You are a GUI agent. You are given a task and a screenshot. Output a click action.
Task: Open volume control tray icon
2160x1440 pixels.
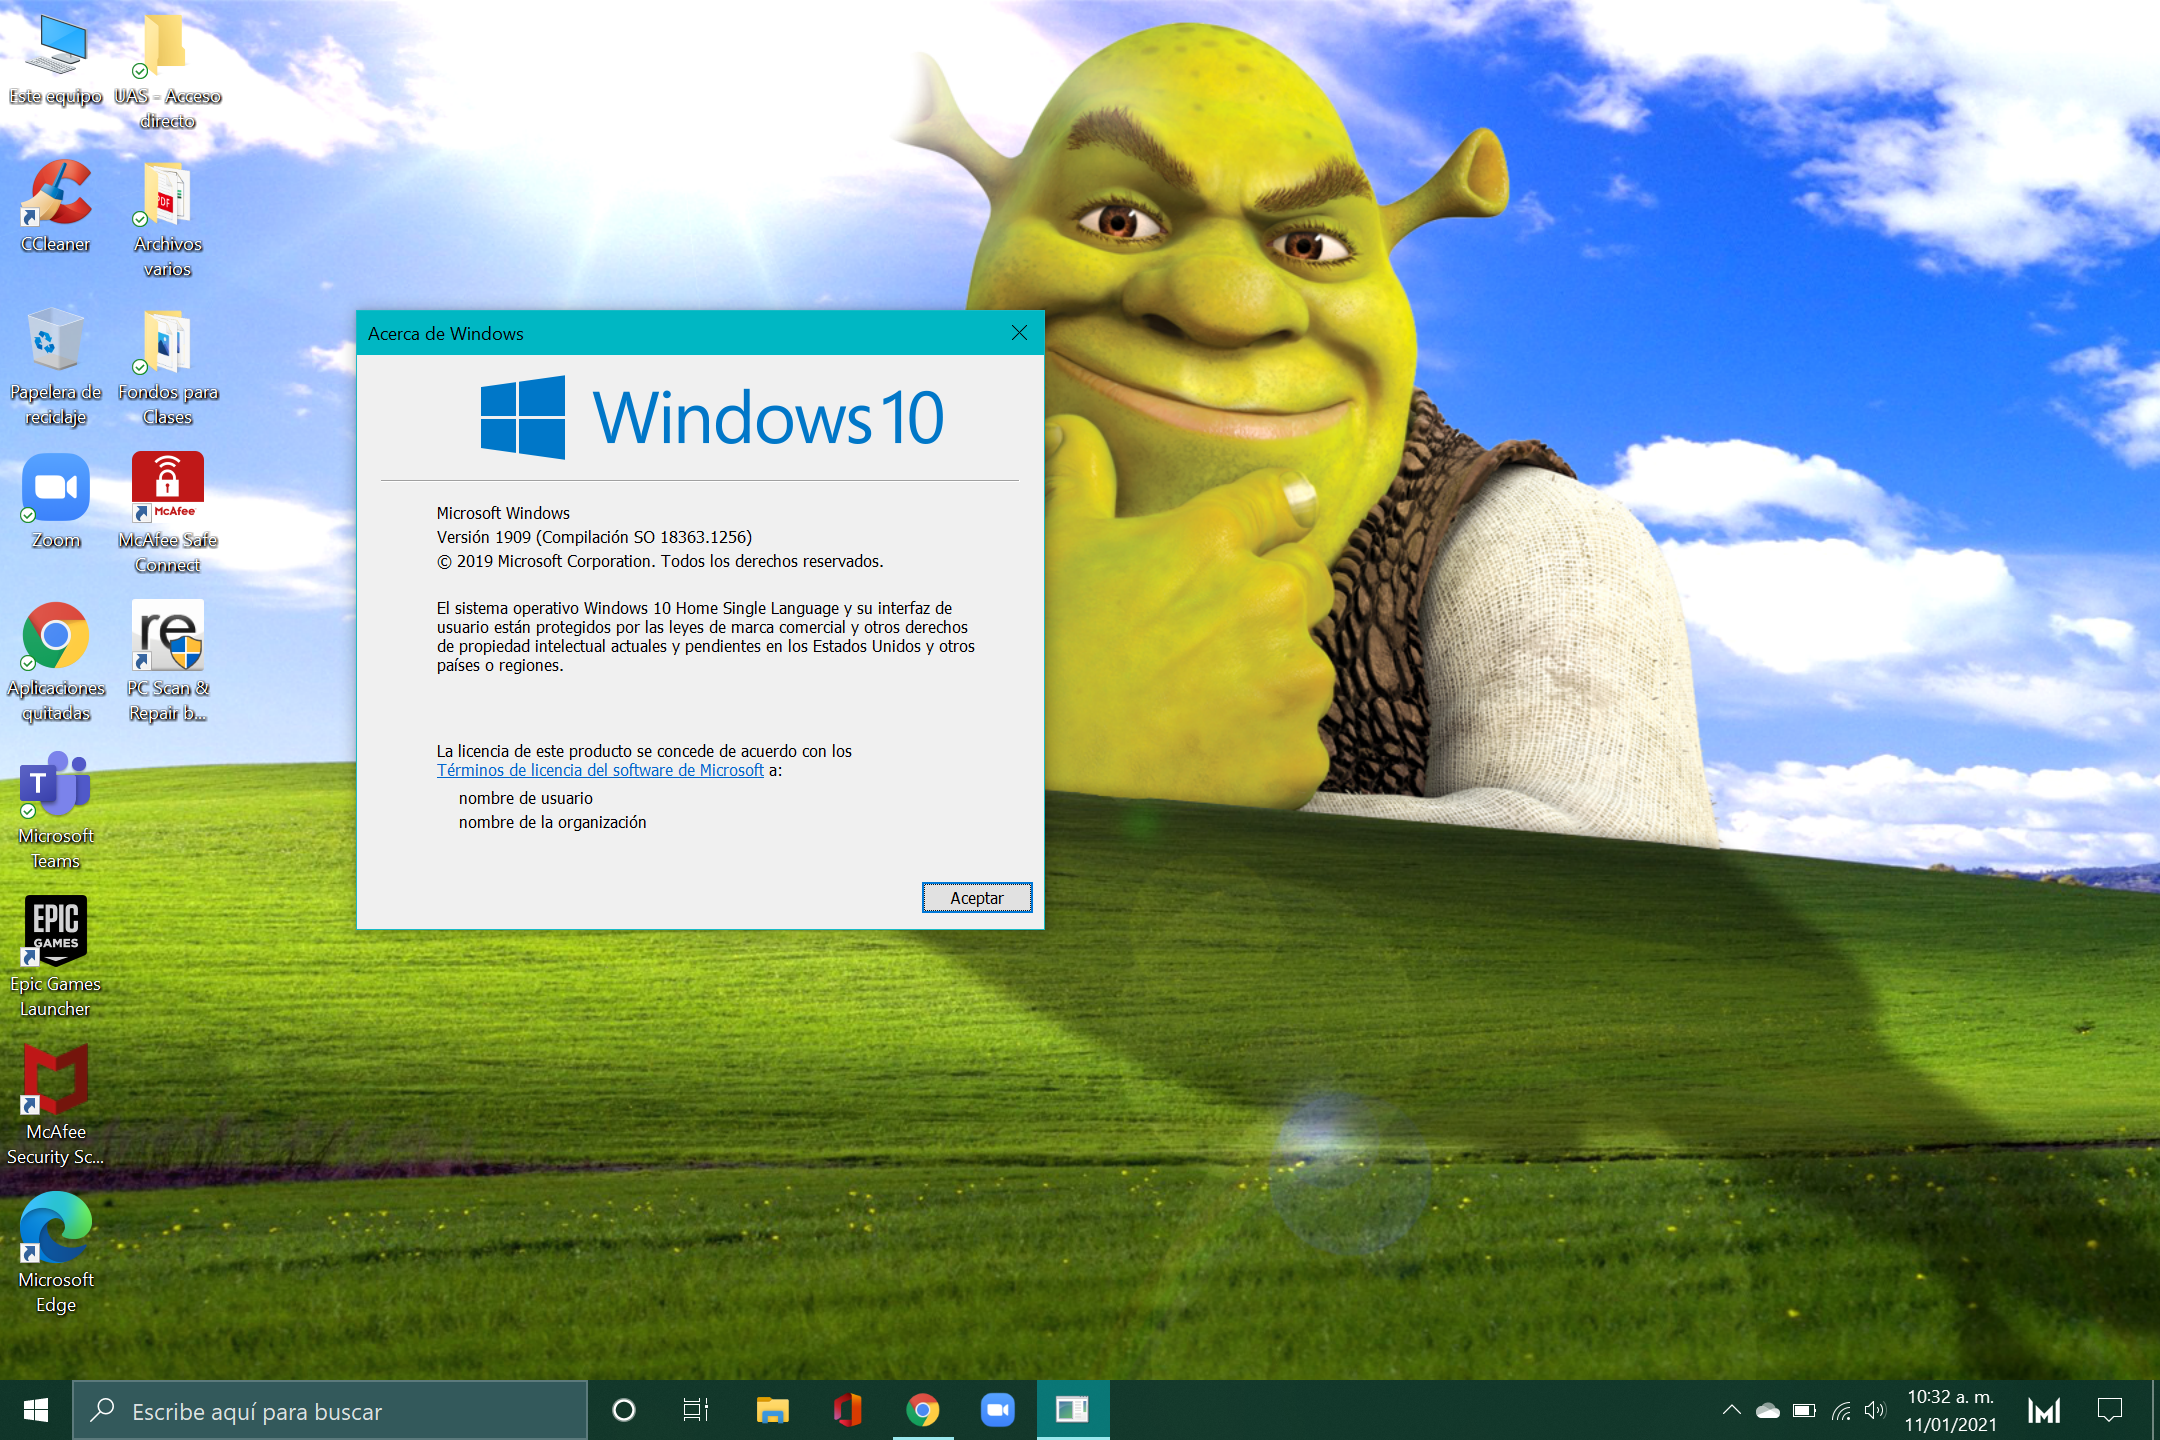pos(1875,1411)
